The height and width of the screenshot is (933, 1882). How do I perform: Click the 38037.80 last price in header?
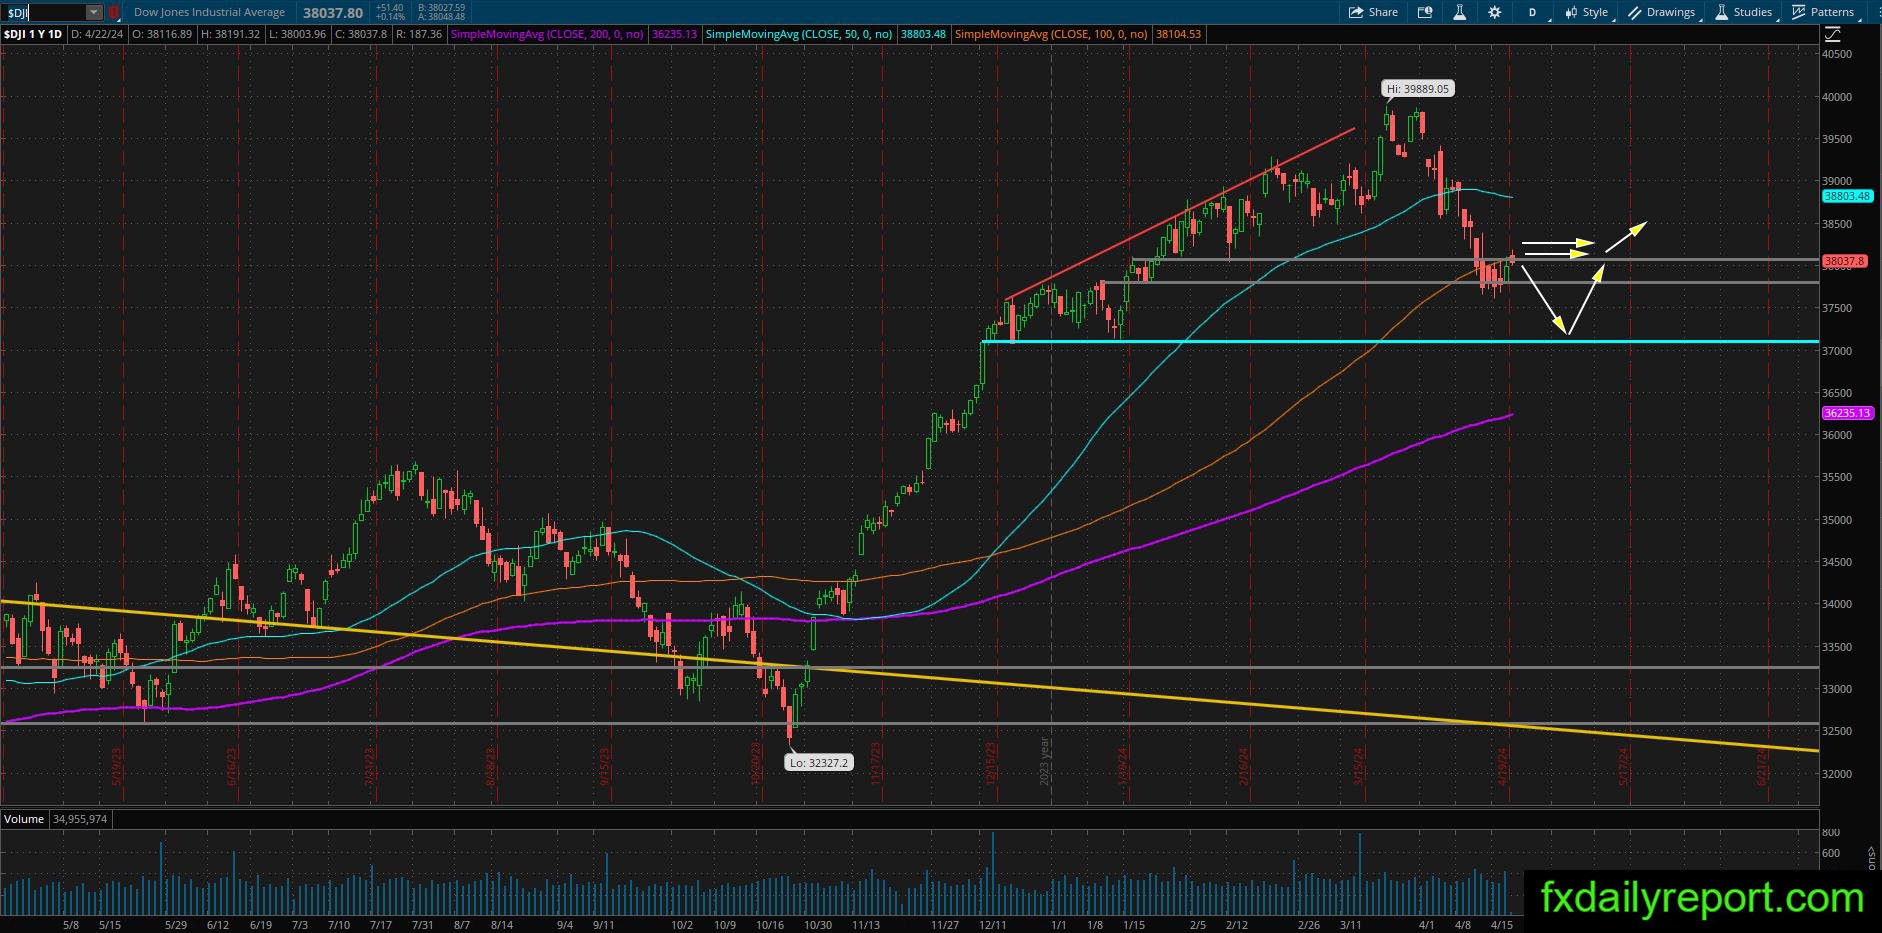333,13
